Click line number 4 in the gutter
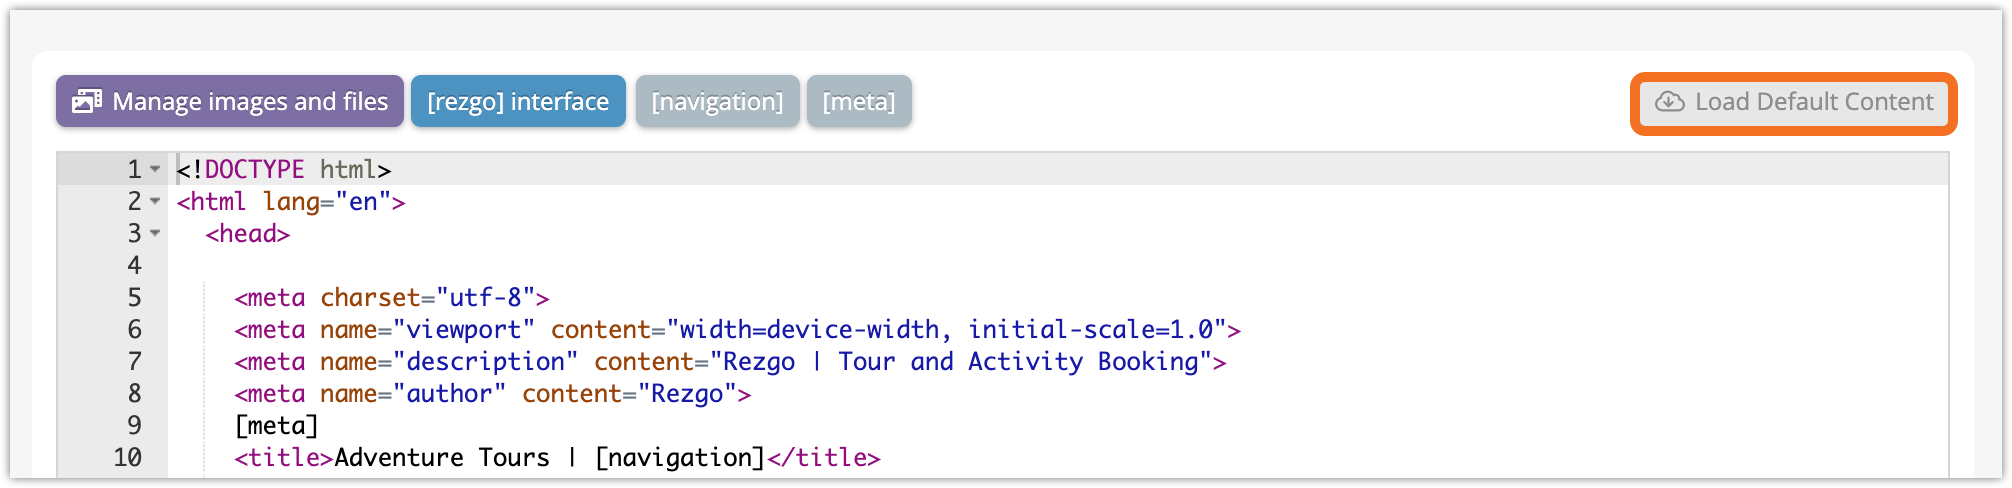Image resolution: width=2012 pixels, height=488 pixels. [x=134, y=265]
